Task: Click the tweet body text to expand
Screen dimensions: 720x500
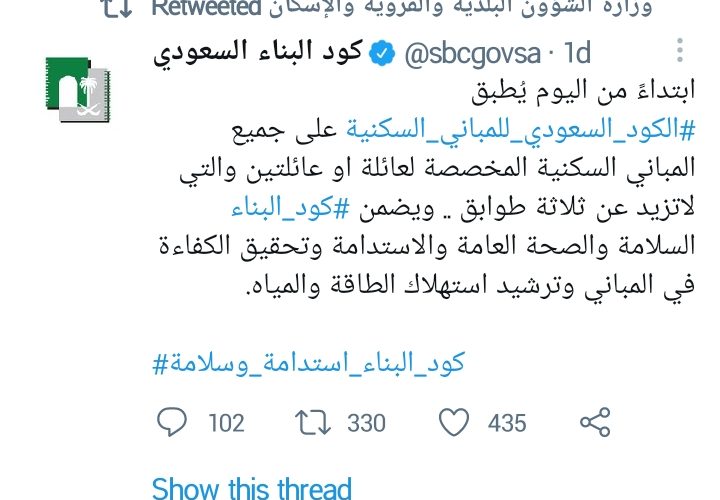Action: [427, 188]
